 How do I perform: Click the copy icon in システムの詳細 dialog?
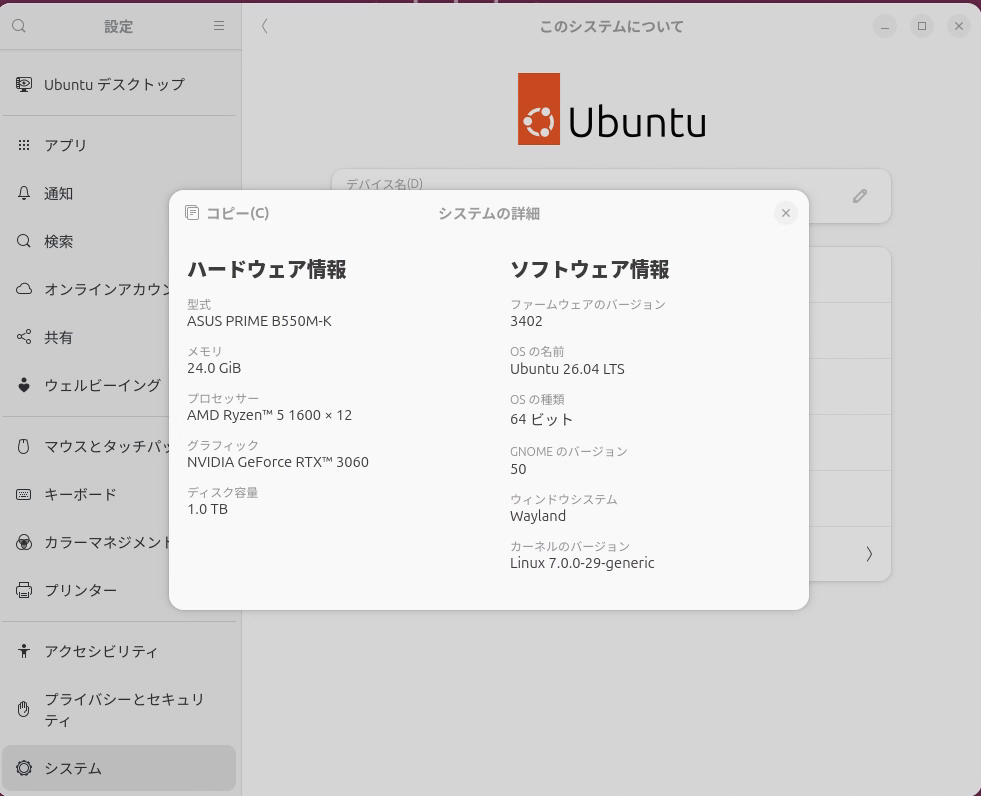click(x=192, y=213)
